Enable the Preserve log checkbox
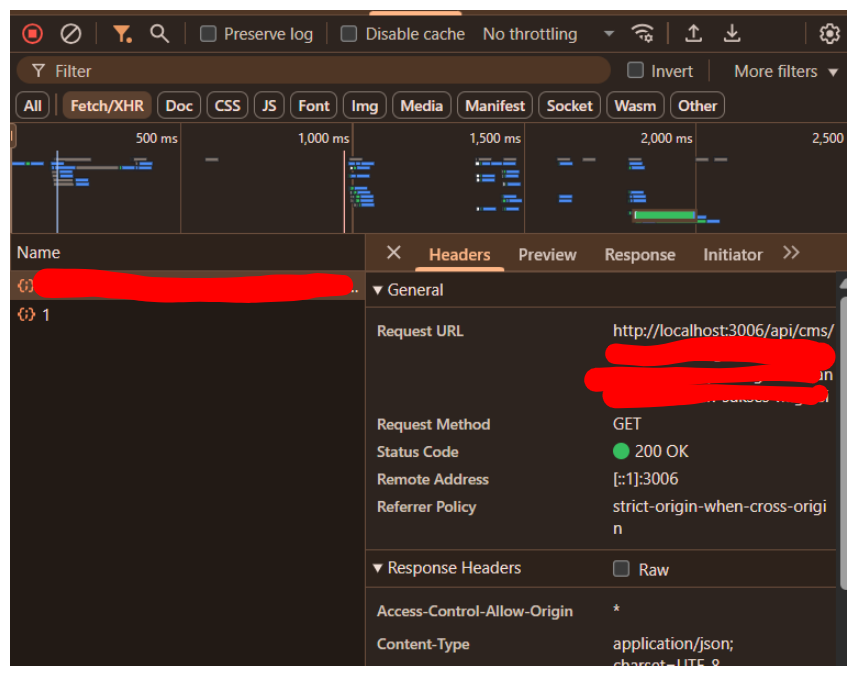Image resolution: width=856 pixels, height=675 pixels. 208,34
